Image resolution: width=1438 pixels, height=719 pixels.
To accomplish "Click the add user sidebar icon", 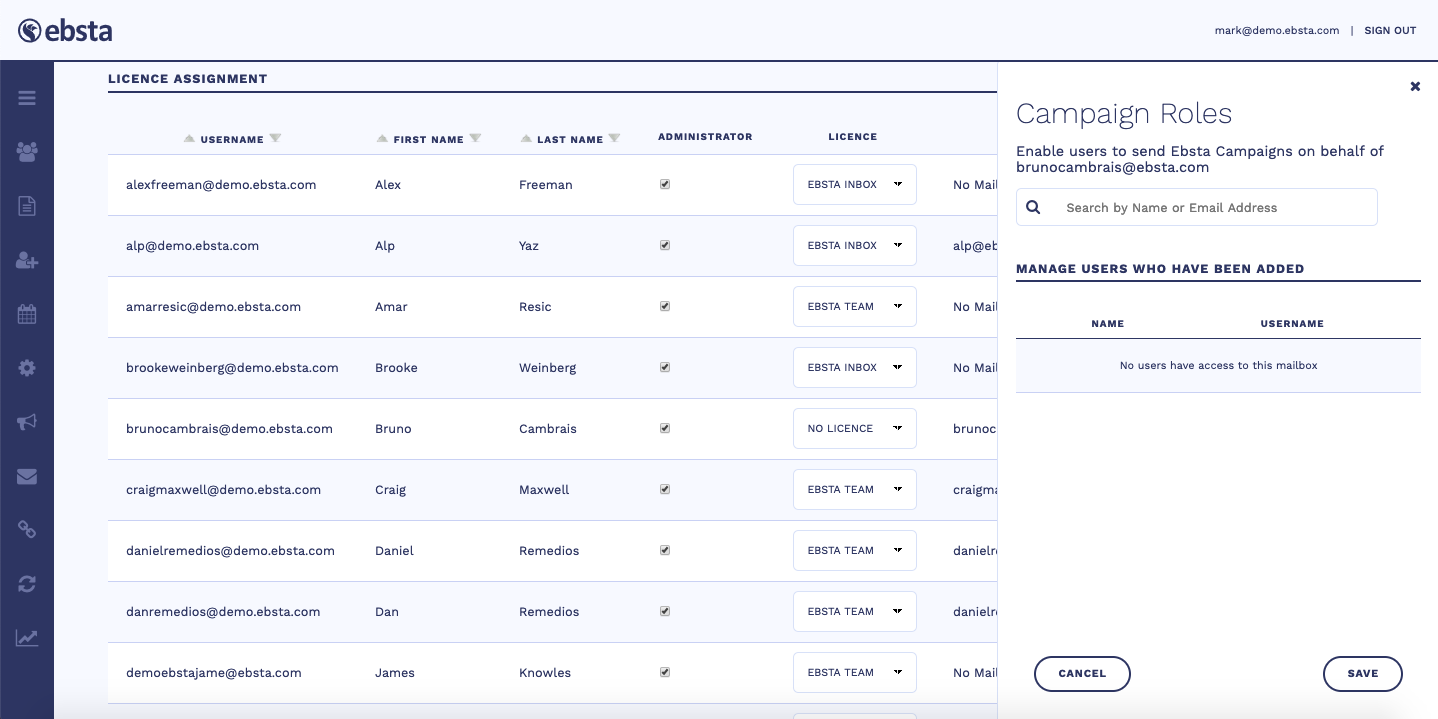I will 27,260.
